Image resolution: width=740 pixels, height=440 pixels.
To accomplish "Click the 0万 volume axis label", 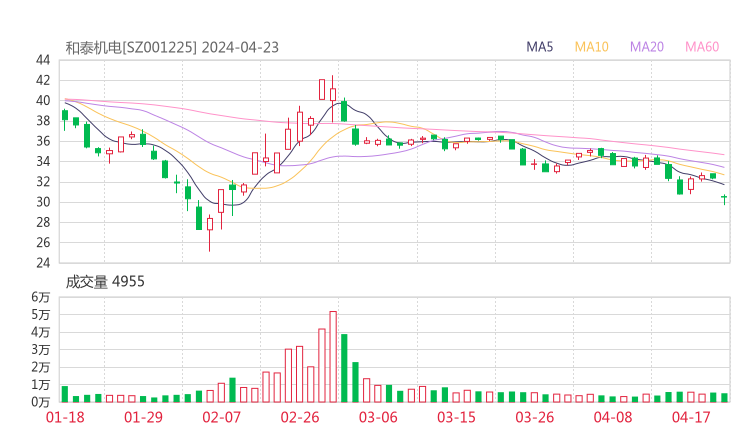I will pyautogui.click(x=41, y=402).
